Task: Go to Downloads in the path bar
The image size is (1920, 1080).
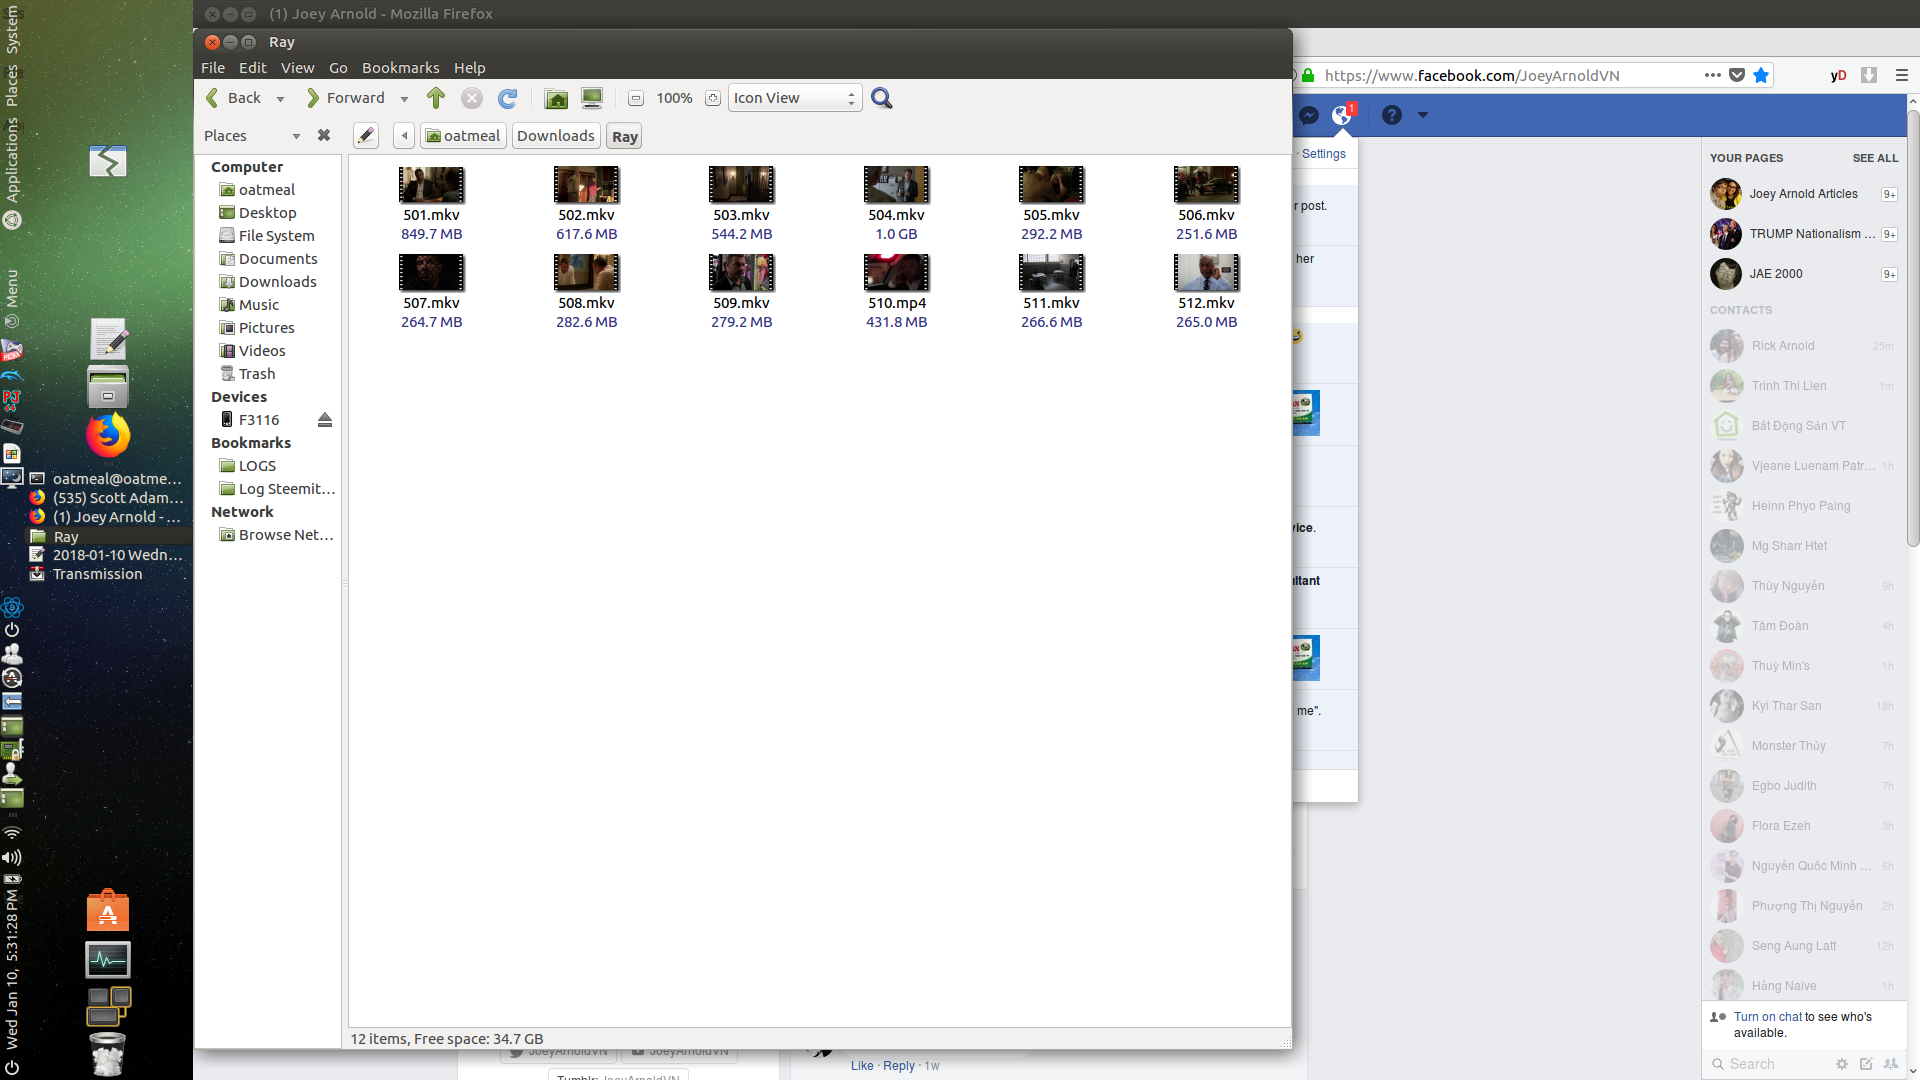Action: pos(556,136)
